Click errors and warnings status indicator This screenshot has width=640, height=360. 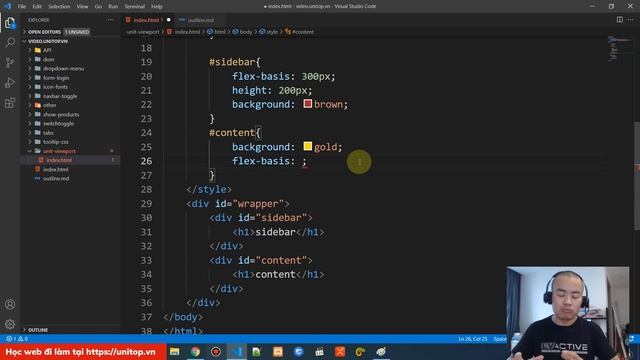click(17, 339)
